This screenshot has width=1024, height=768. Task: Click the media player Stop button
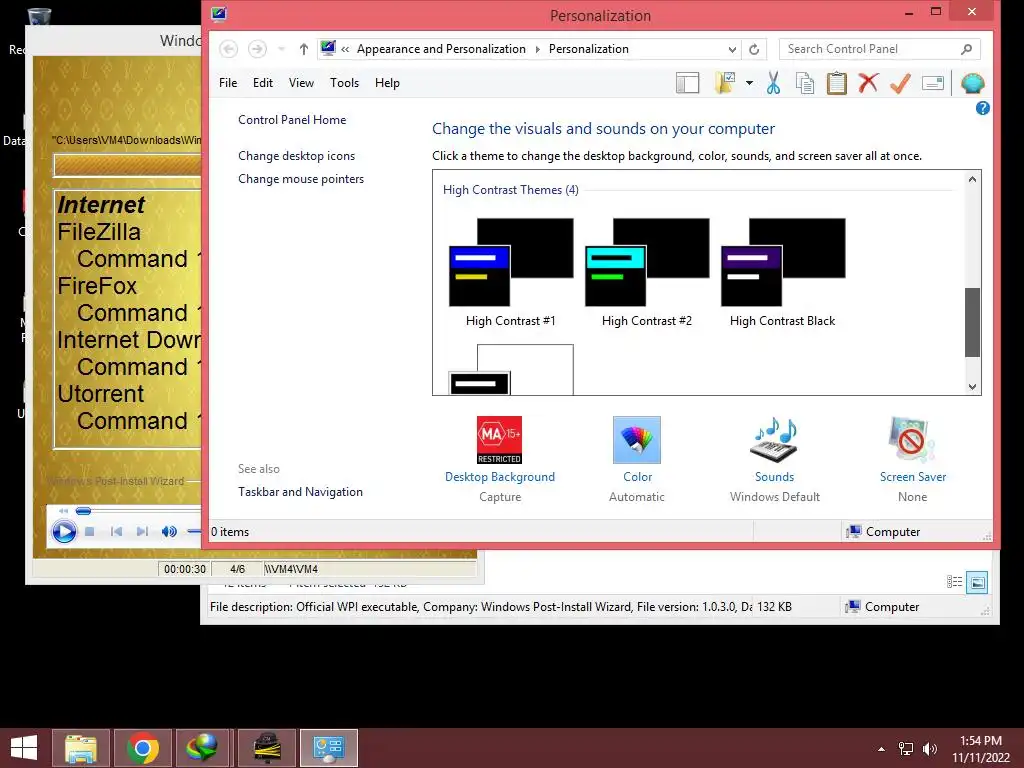[x=90, y=532]
